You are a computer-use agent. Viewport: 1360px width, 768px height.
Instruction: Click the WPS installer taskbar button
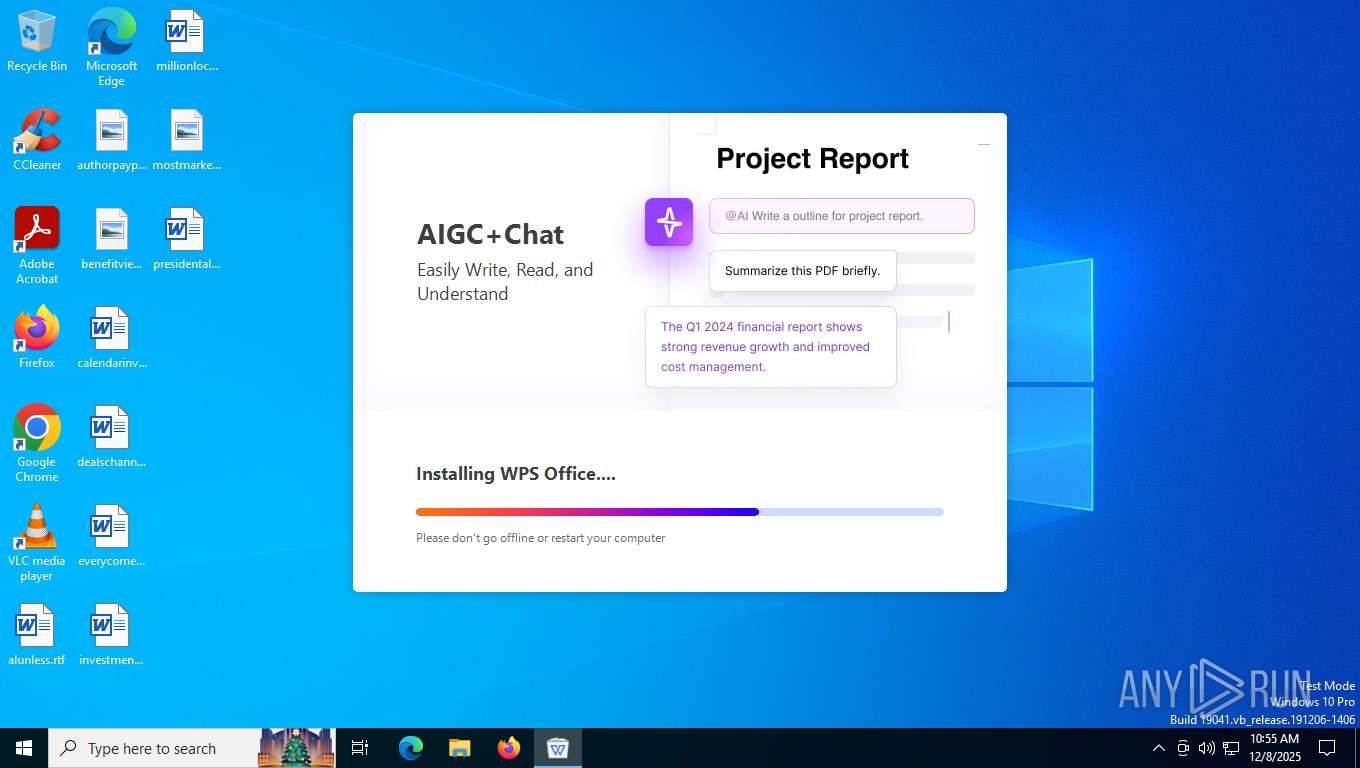coord(558,748)
